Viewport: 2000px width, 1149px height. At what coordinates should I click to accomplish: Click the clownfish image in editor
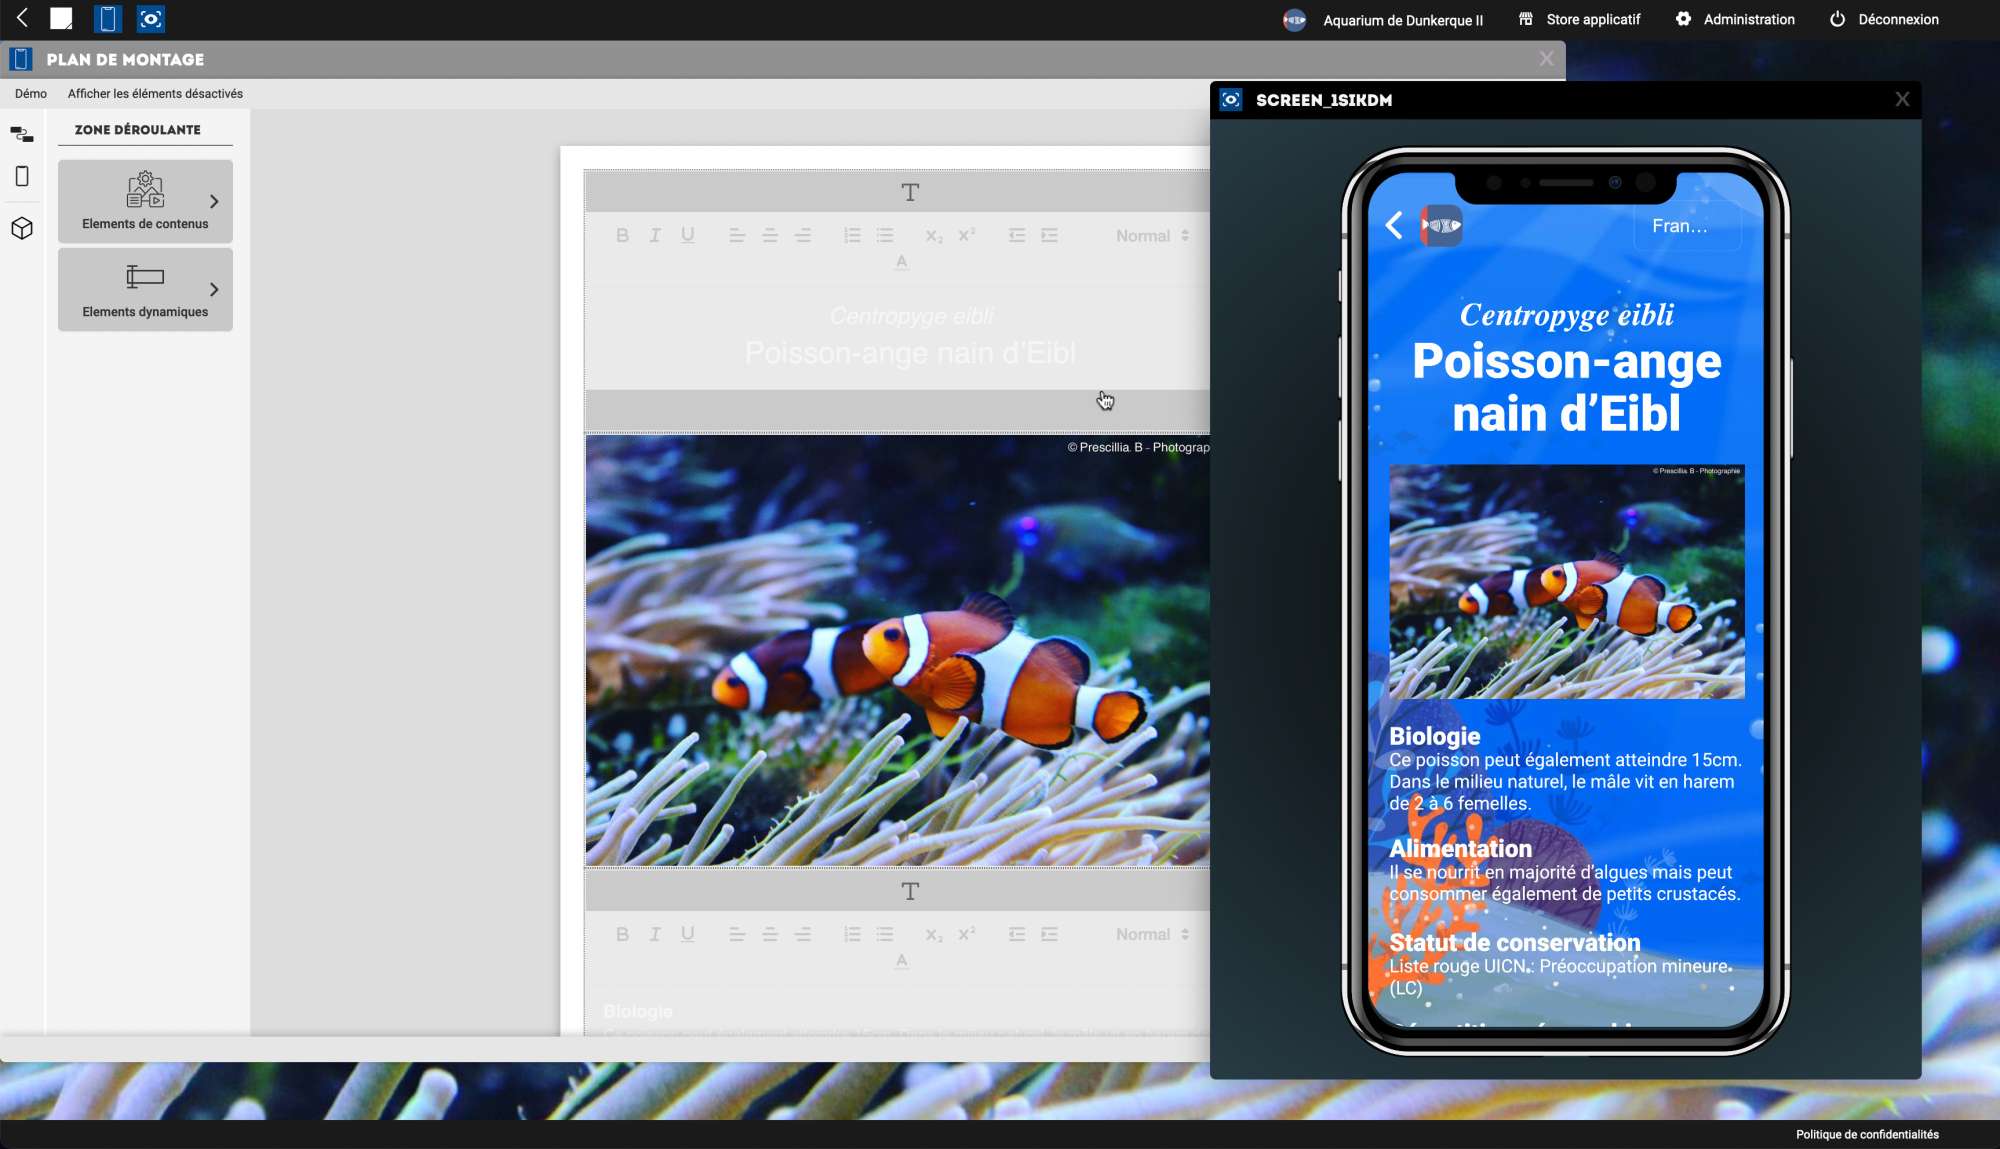point(897,650)
